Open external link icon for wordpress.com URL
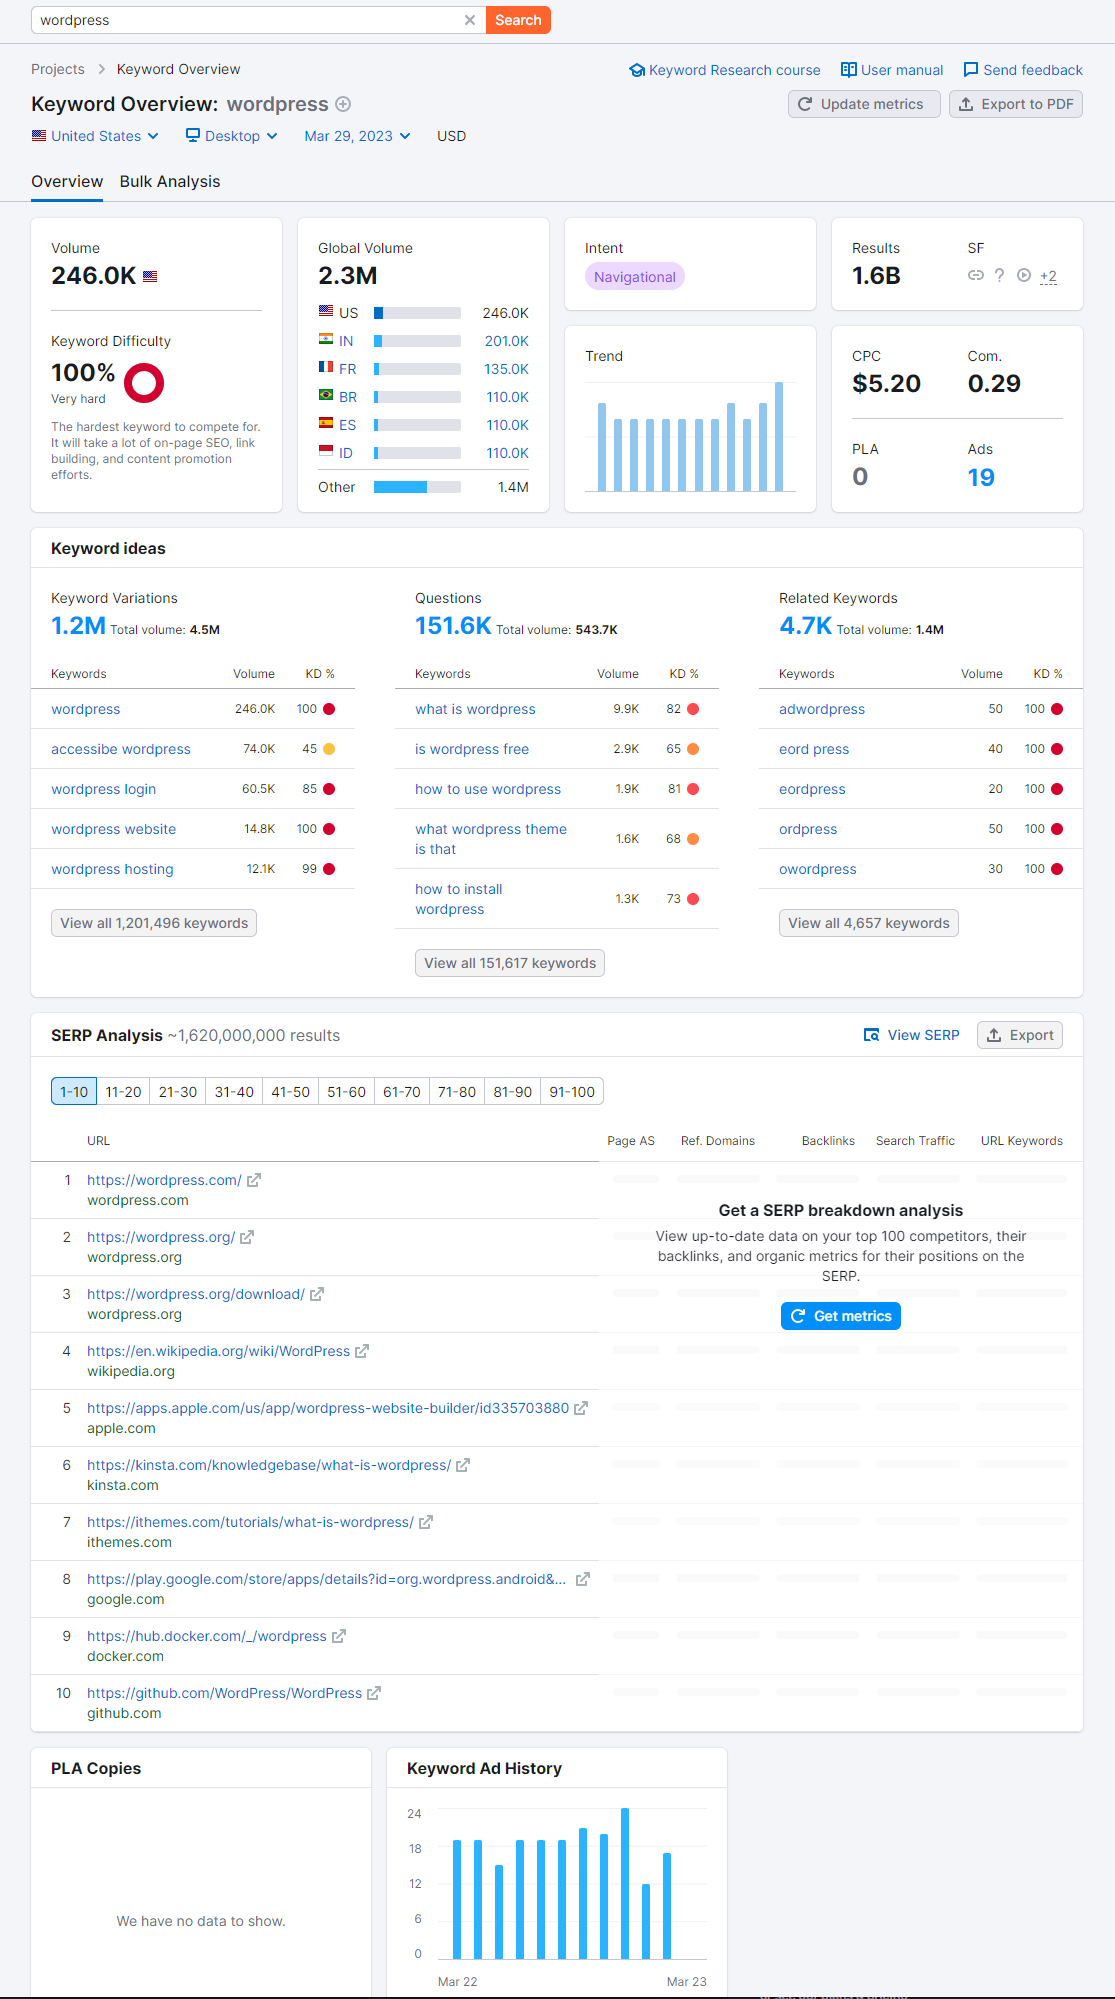 pos(254,1180)
